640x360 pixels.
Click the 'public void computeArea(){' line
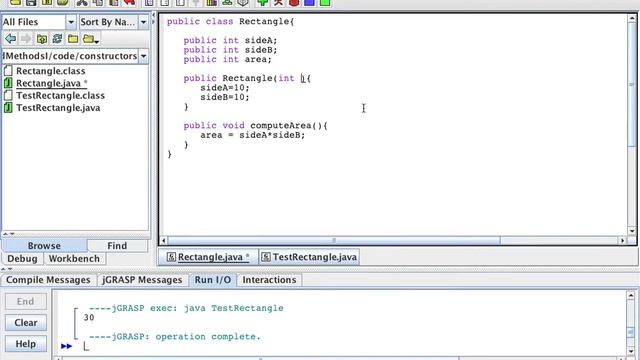coord(256,126)
